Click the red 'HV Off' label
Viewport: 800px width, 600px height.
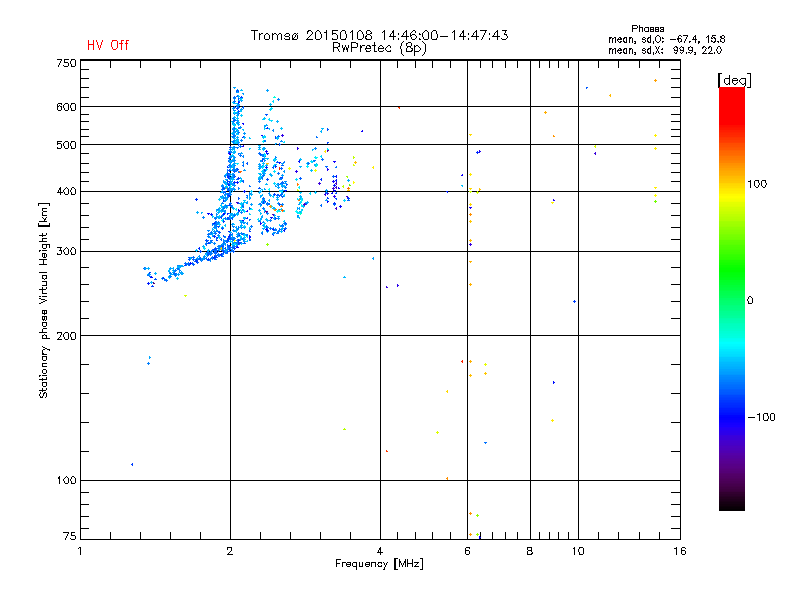coord(108,45)
